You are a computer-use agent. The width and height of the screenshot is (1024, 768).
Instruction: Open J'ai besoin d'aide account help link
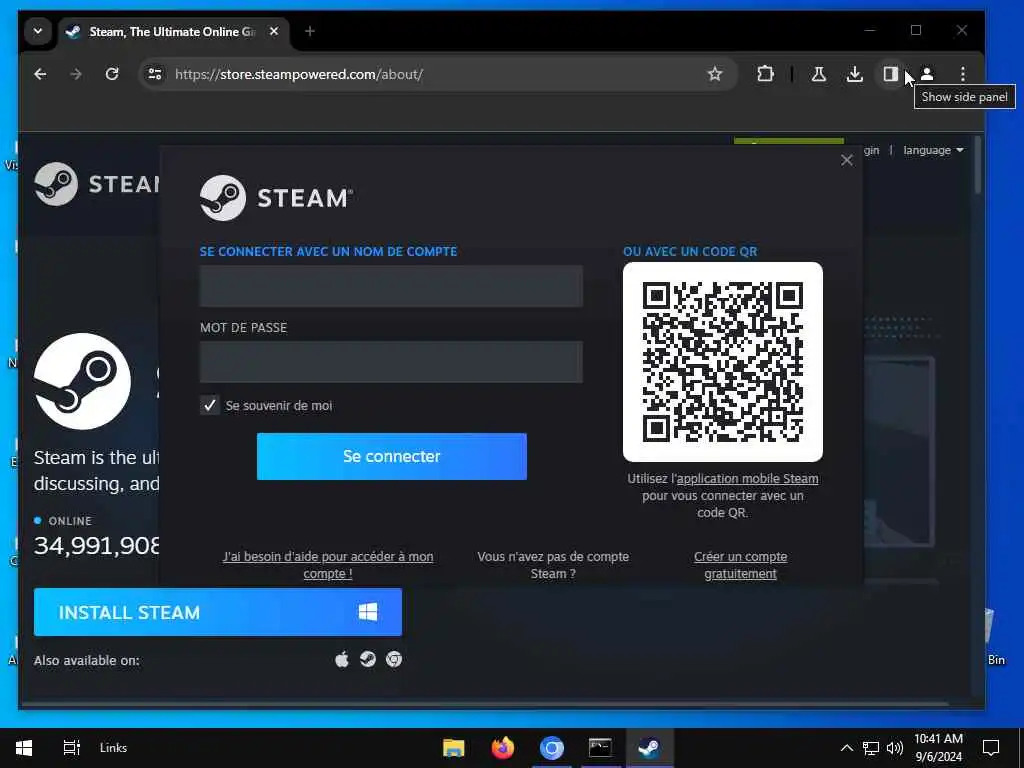(328, 565)
